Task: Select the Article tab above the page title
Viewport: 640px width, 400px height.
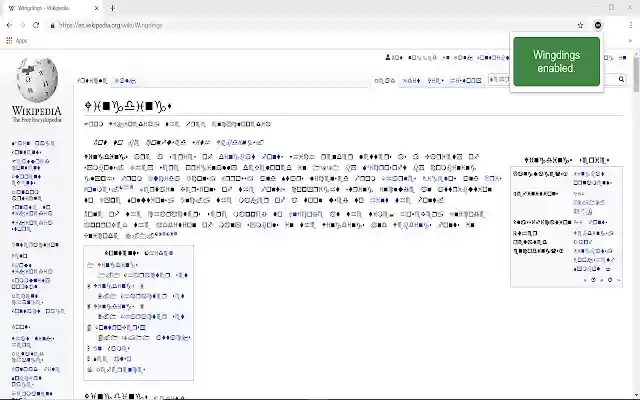Action: tap(92, 81)
